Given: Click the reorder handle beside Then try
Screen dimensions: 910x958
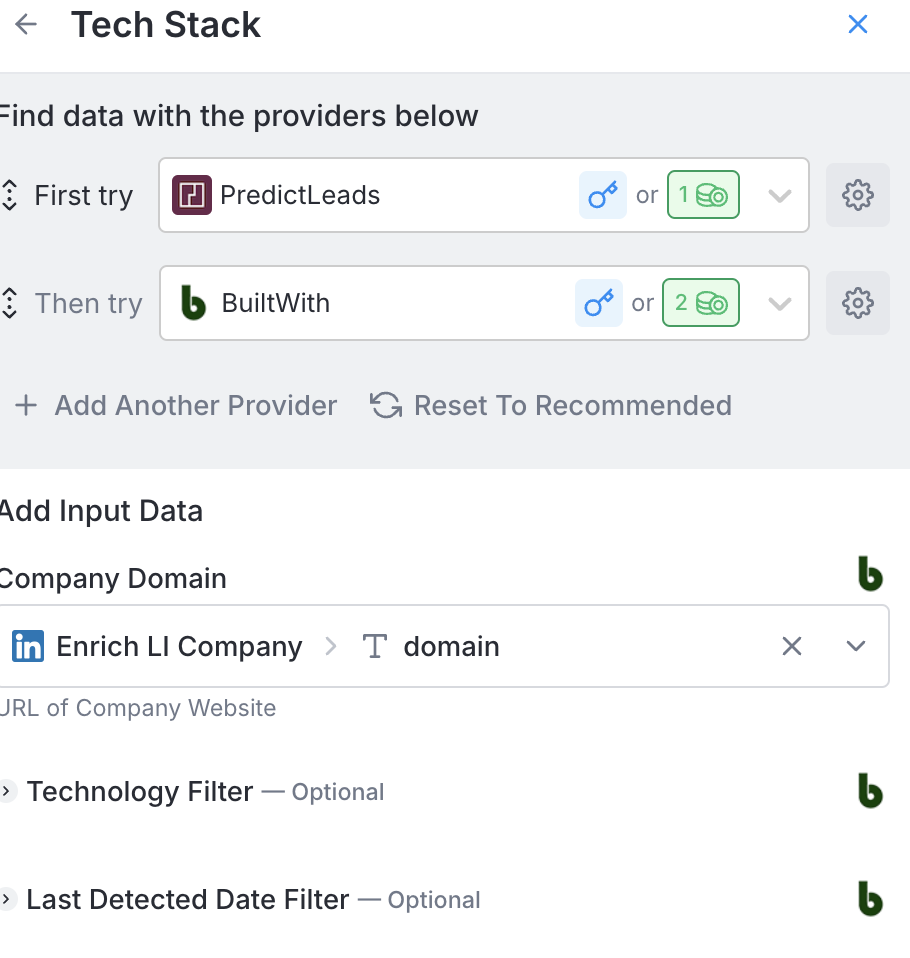Looking at the screenshot, I should pyautogui.click(x=10, y=303).
